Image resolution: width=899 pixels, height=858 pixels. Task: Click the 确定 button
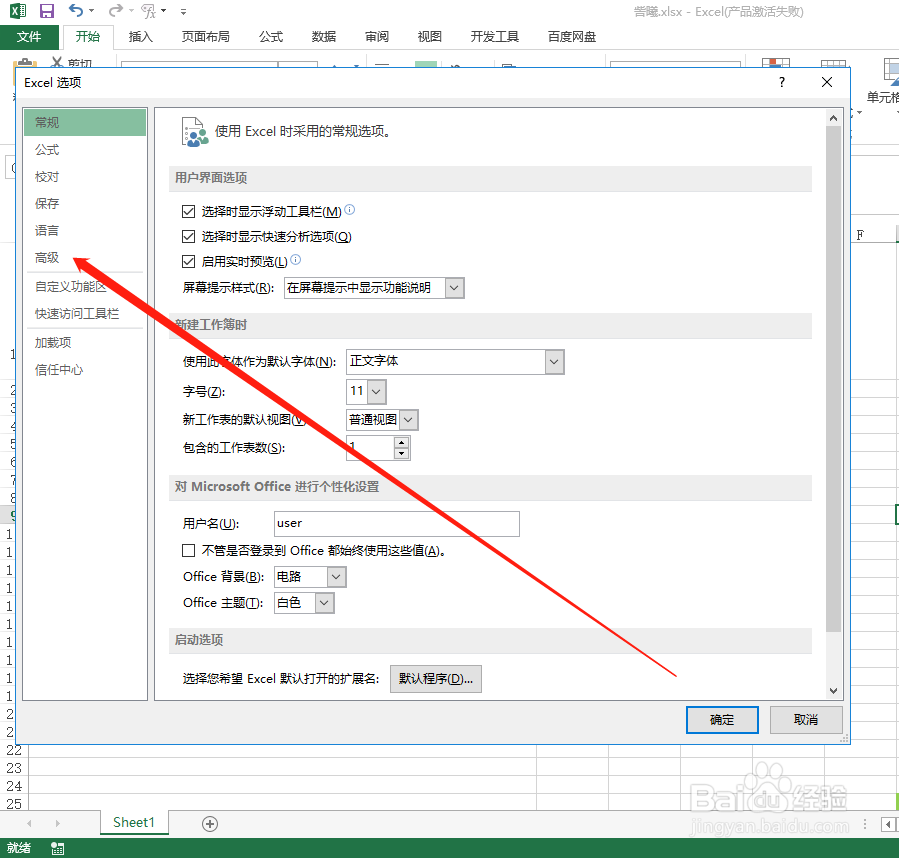coord(721,719)
